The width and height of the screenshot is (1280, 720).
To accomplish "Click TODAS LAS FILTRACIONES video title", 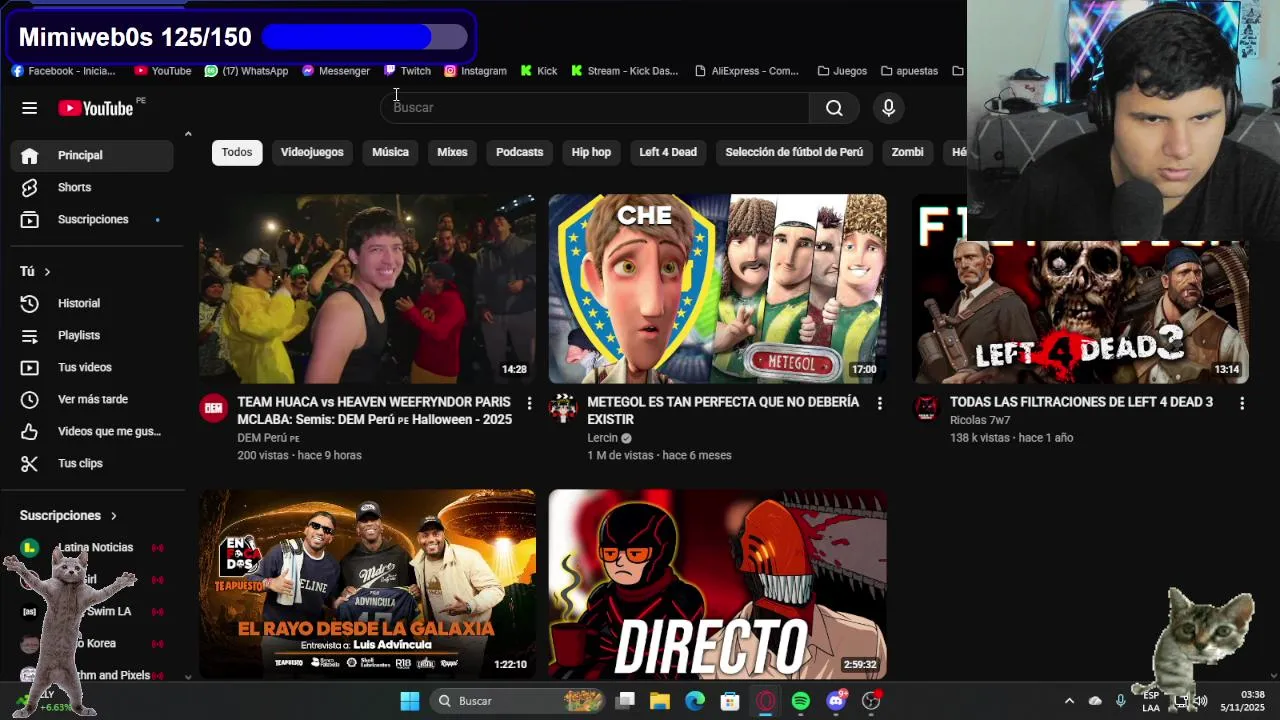I will click(x=1081, y=402).
